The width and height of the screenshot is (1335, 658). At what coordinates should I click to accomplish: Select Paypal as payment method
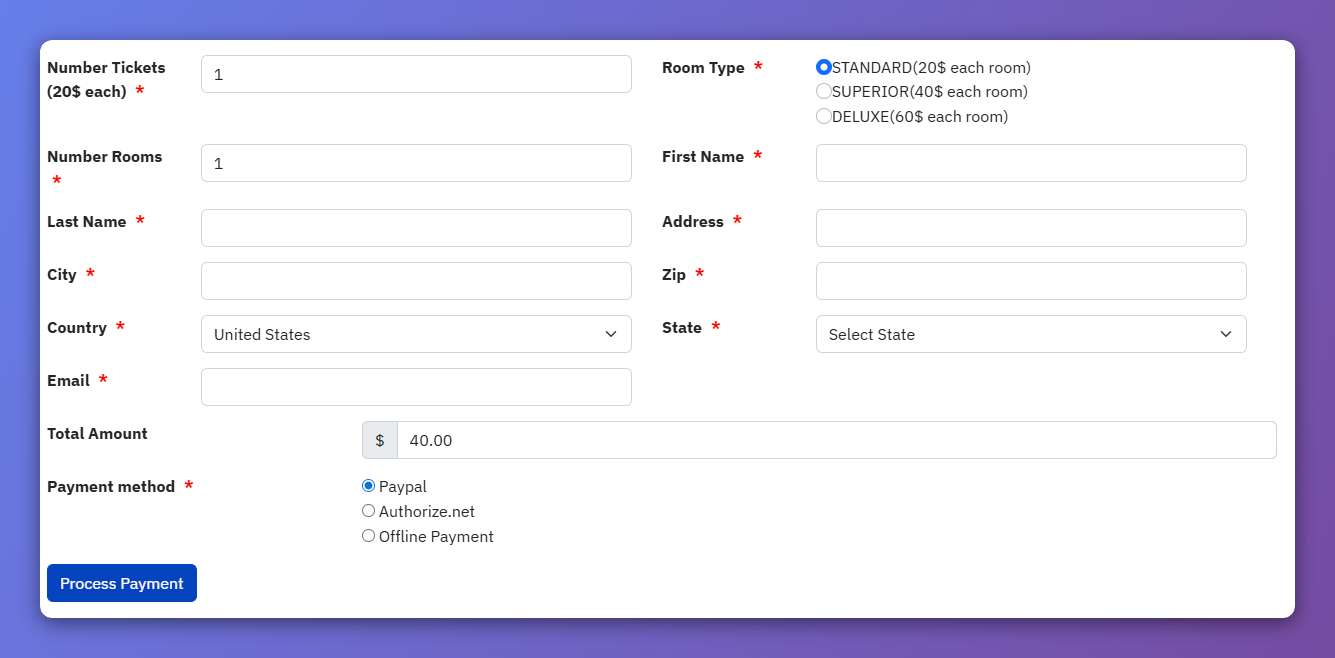(x=368, y=486)
